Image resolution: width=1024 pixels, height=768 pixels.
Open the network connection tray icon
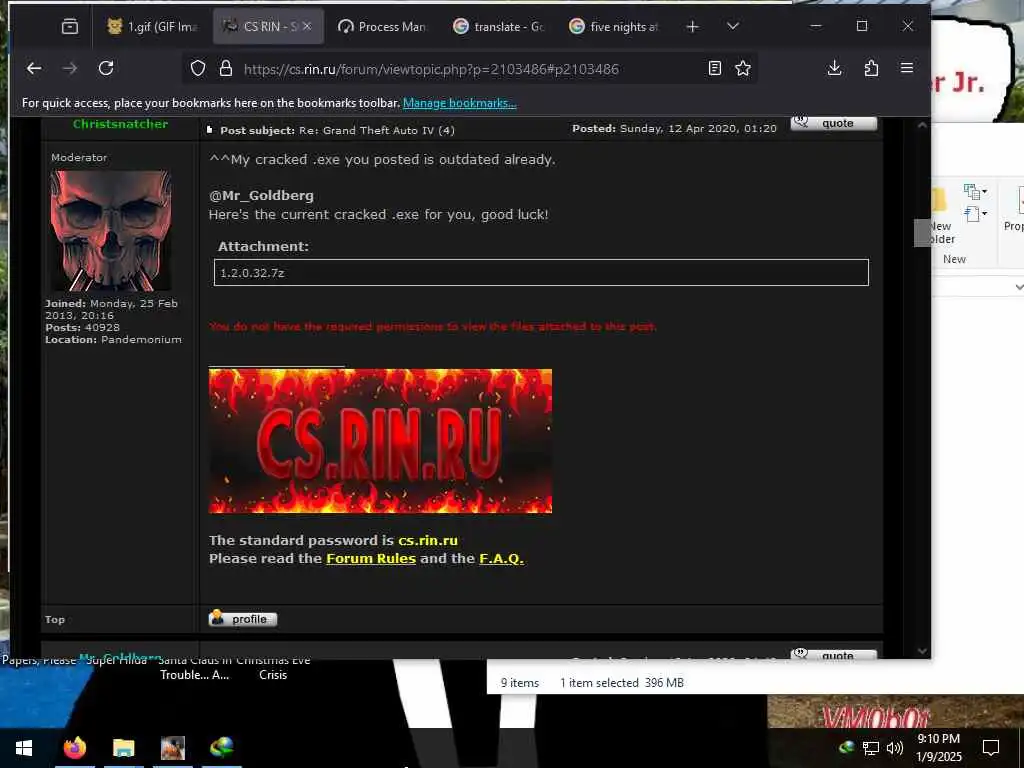point(871,748)
